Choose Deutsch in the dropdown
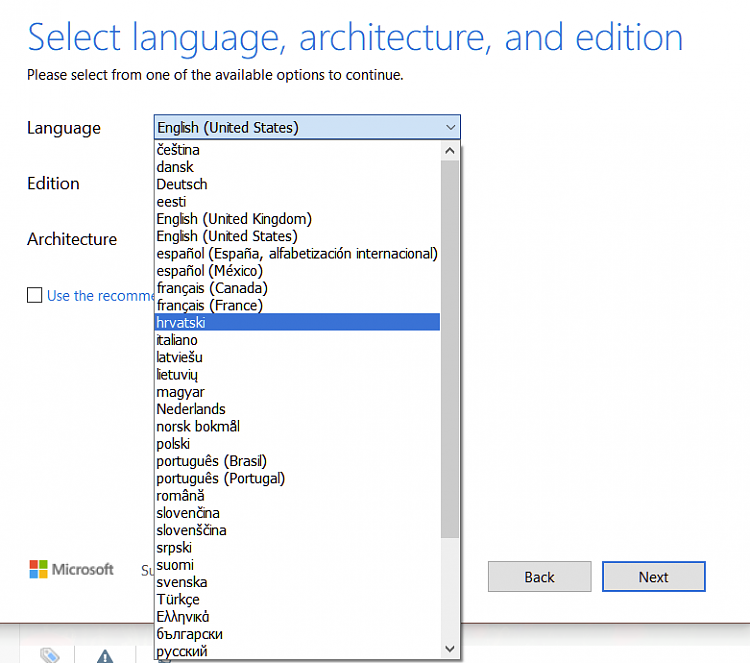This screenshot has width=750, height=663. pos(298,184)
